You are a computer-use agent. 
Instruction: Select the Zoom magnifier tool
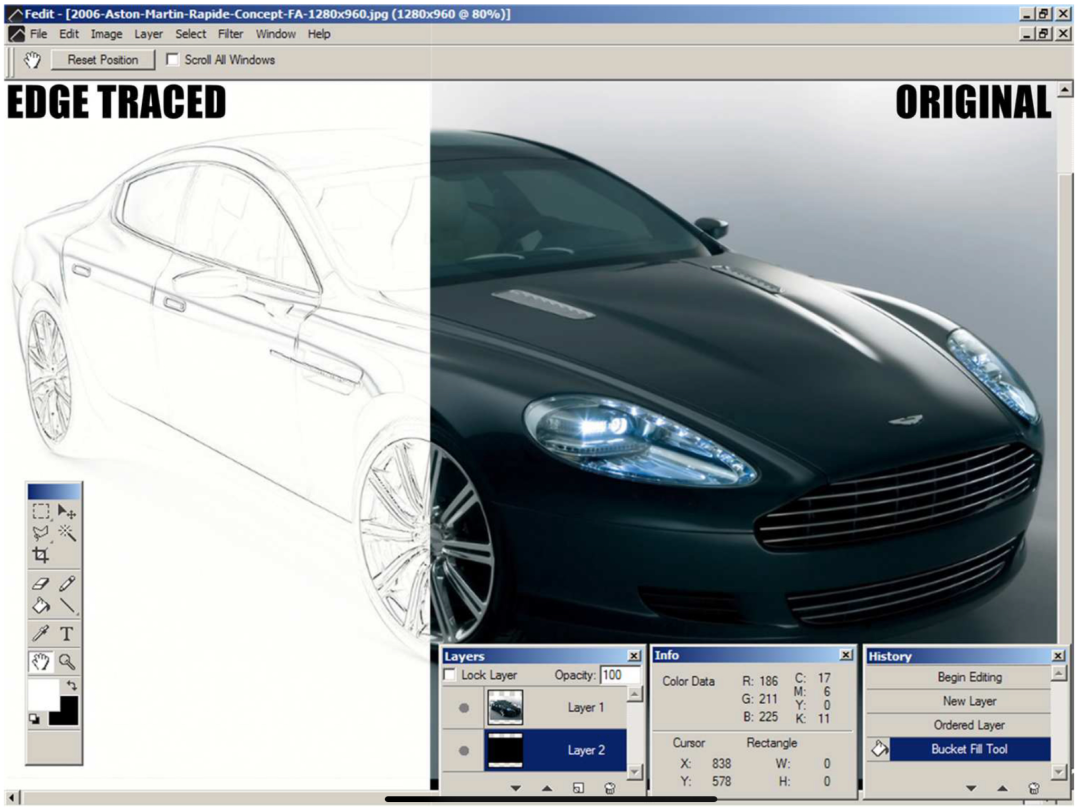(67, 662)
